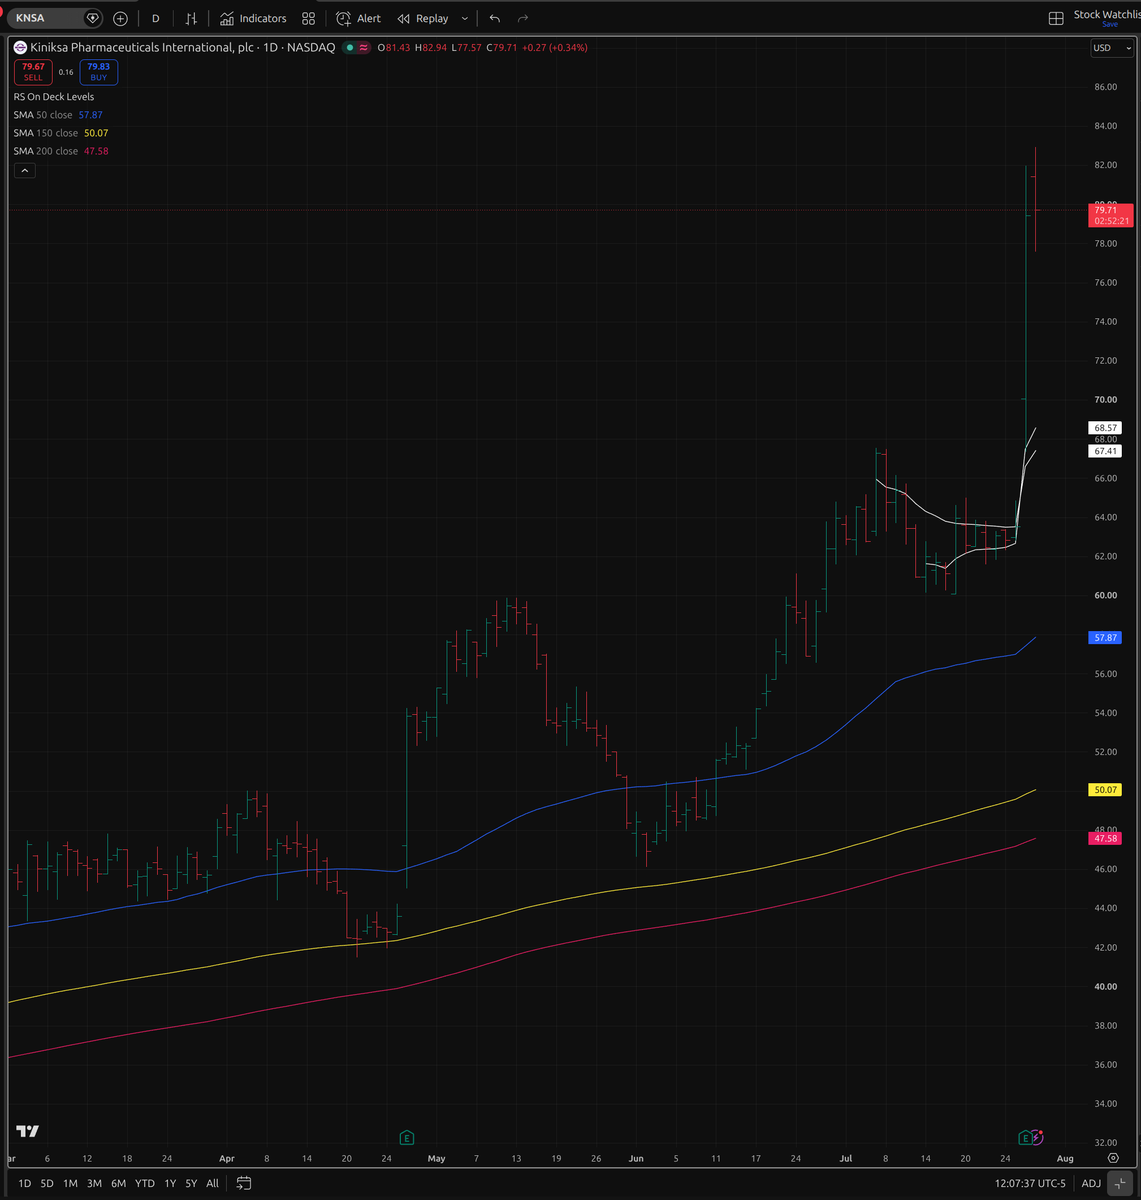Expand dropdown arrow next to Replay
1141x1200 pixels.
464,18
